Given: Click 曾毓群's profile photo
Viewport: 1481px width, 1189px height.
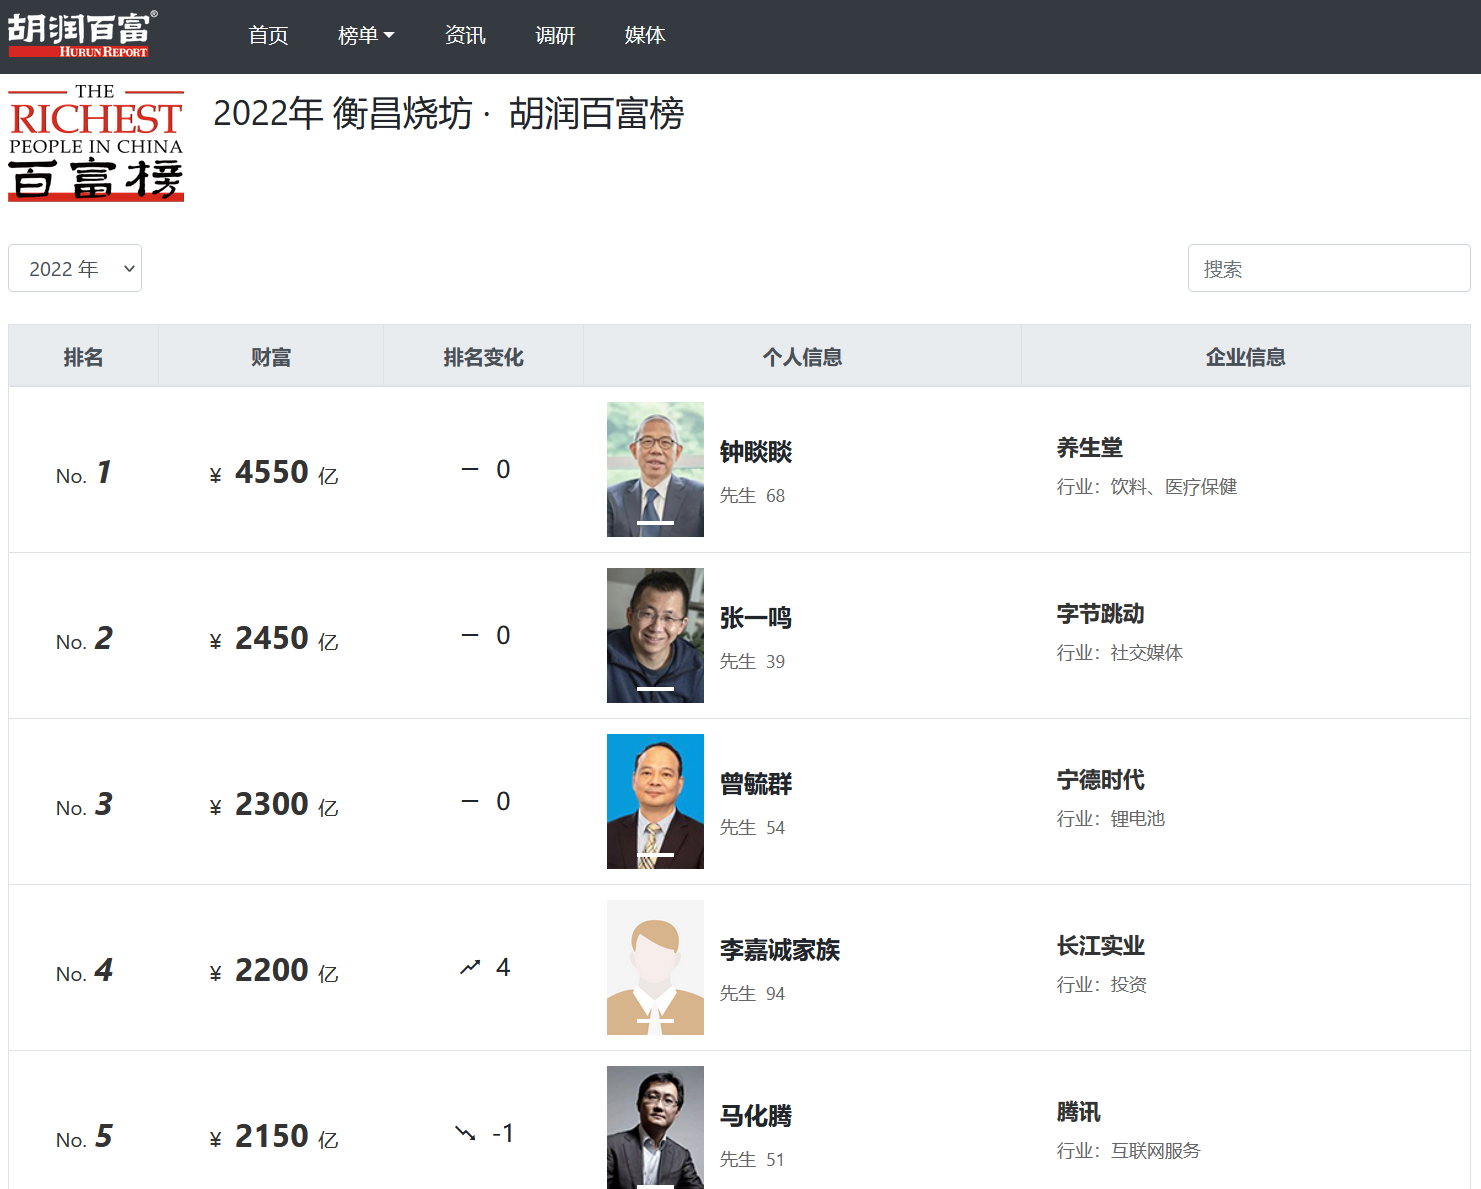Looking at the screenshot, I should [x=654, y=801].
